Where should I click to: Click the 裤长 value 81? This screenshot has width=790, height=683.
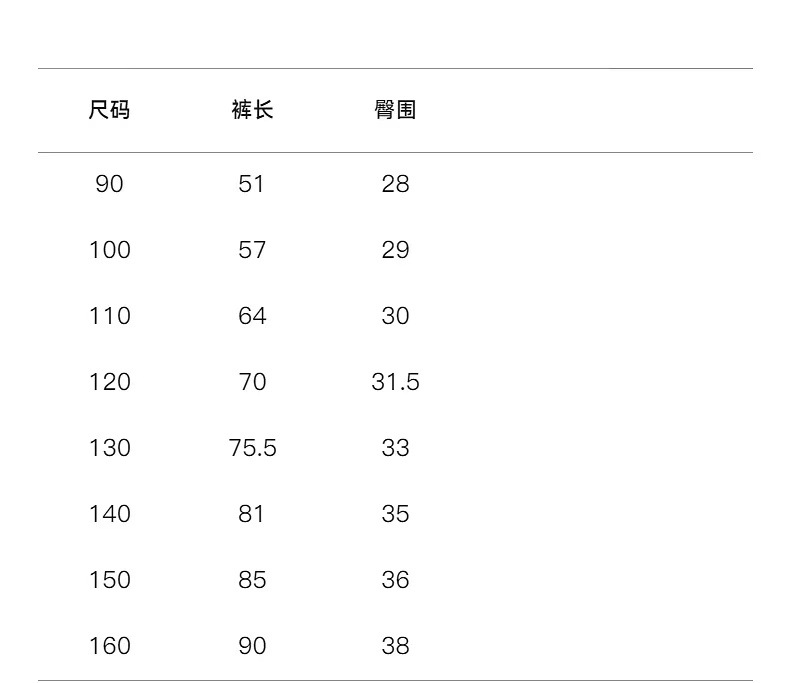click(x=252, y=514)
